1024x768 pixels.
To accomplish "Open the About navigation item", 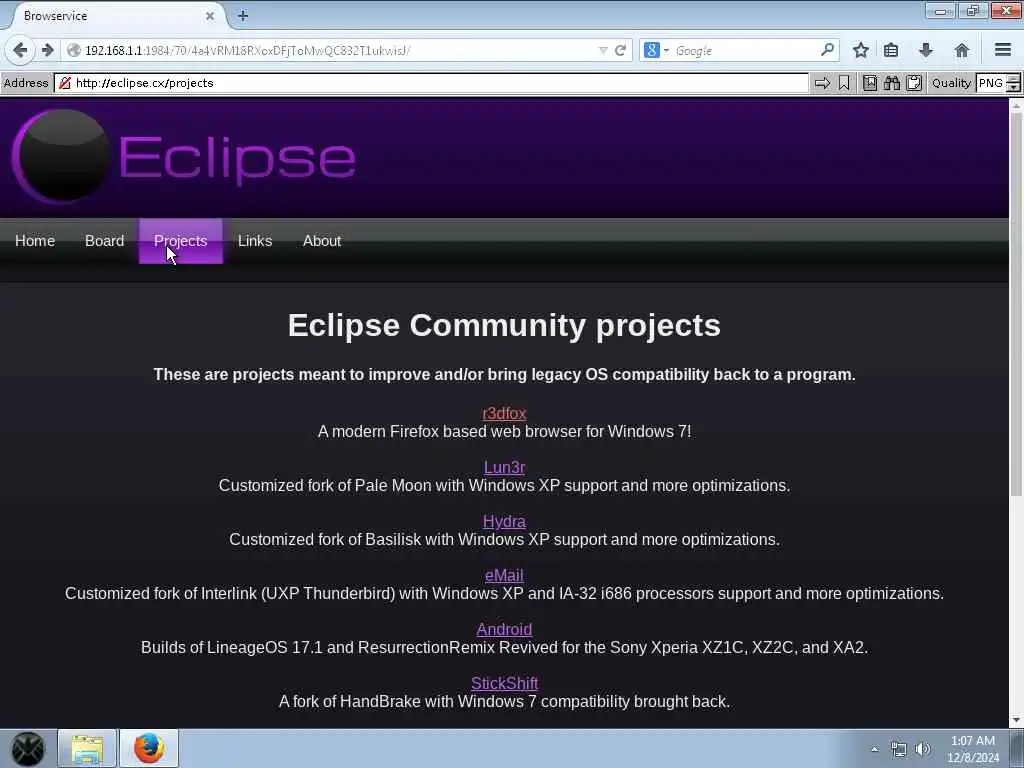I will (x=322, y=241).
